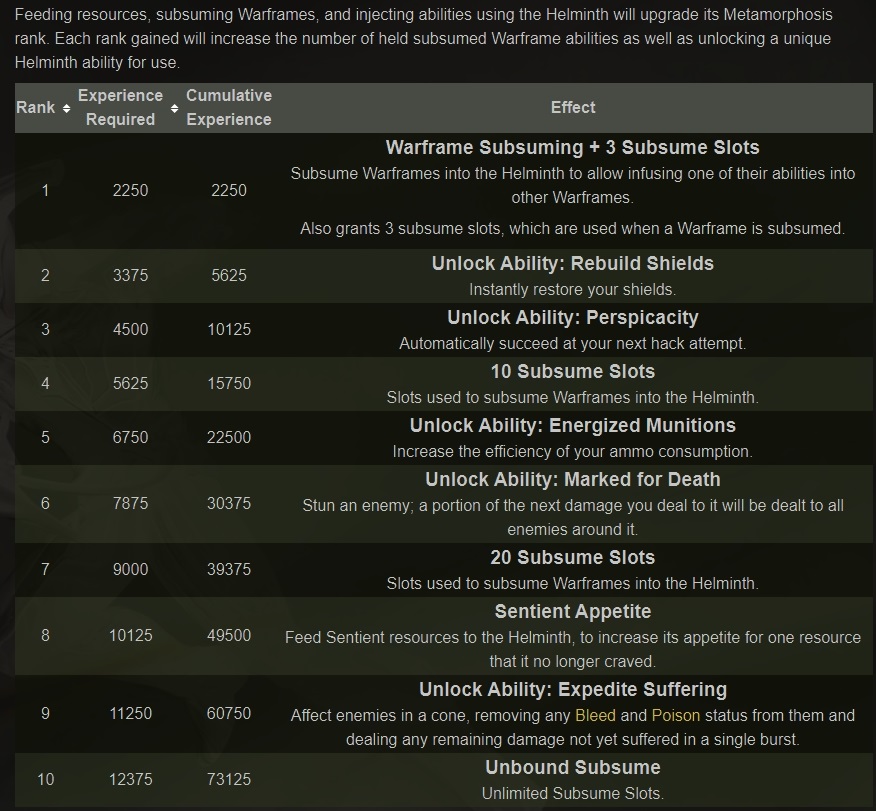Click experience required value 11250
Image resolution: width=876 pixels, height=811 pixels.
click(x=130, y=713)
